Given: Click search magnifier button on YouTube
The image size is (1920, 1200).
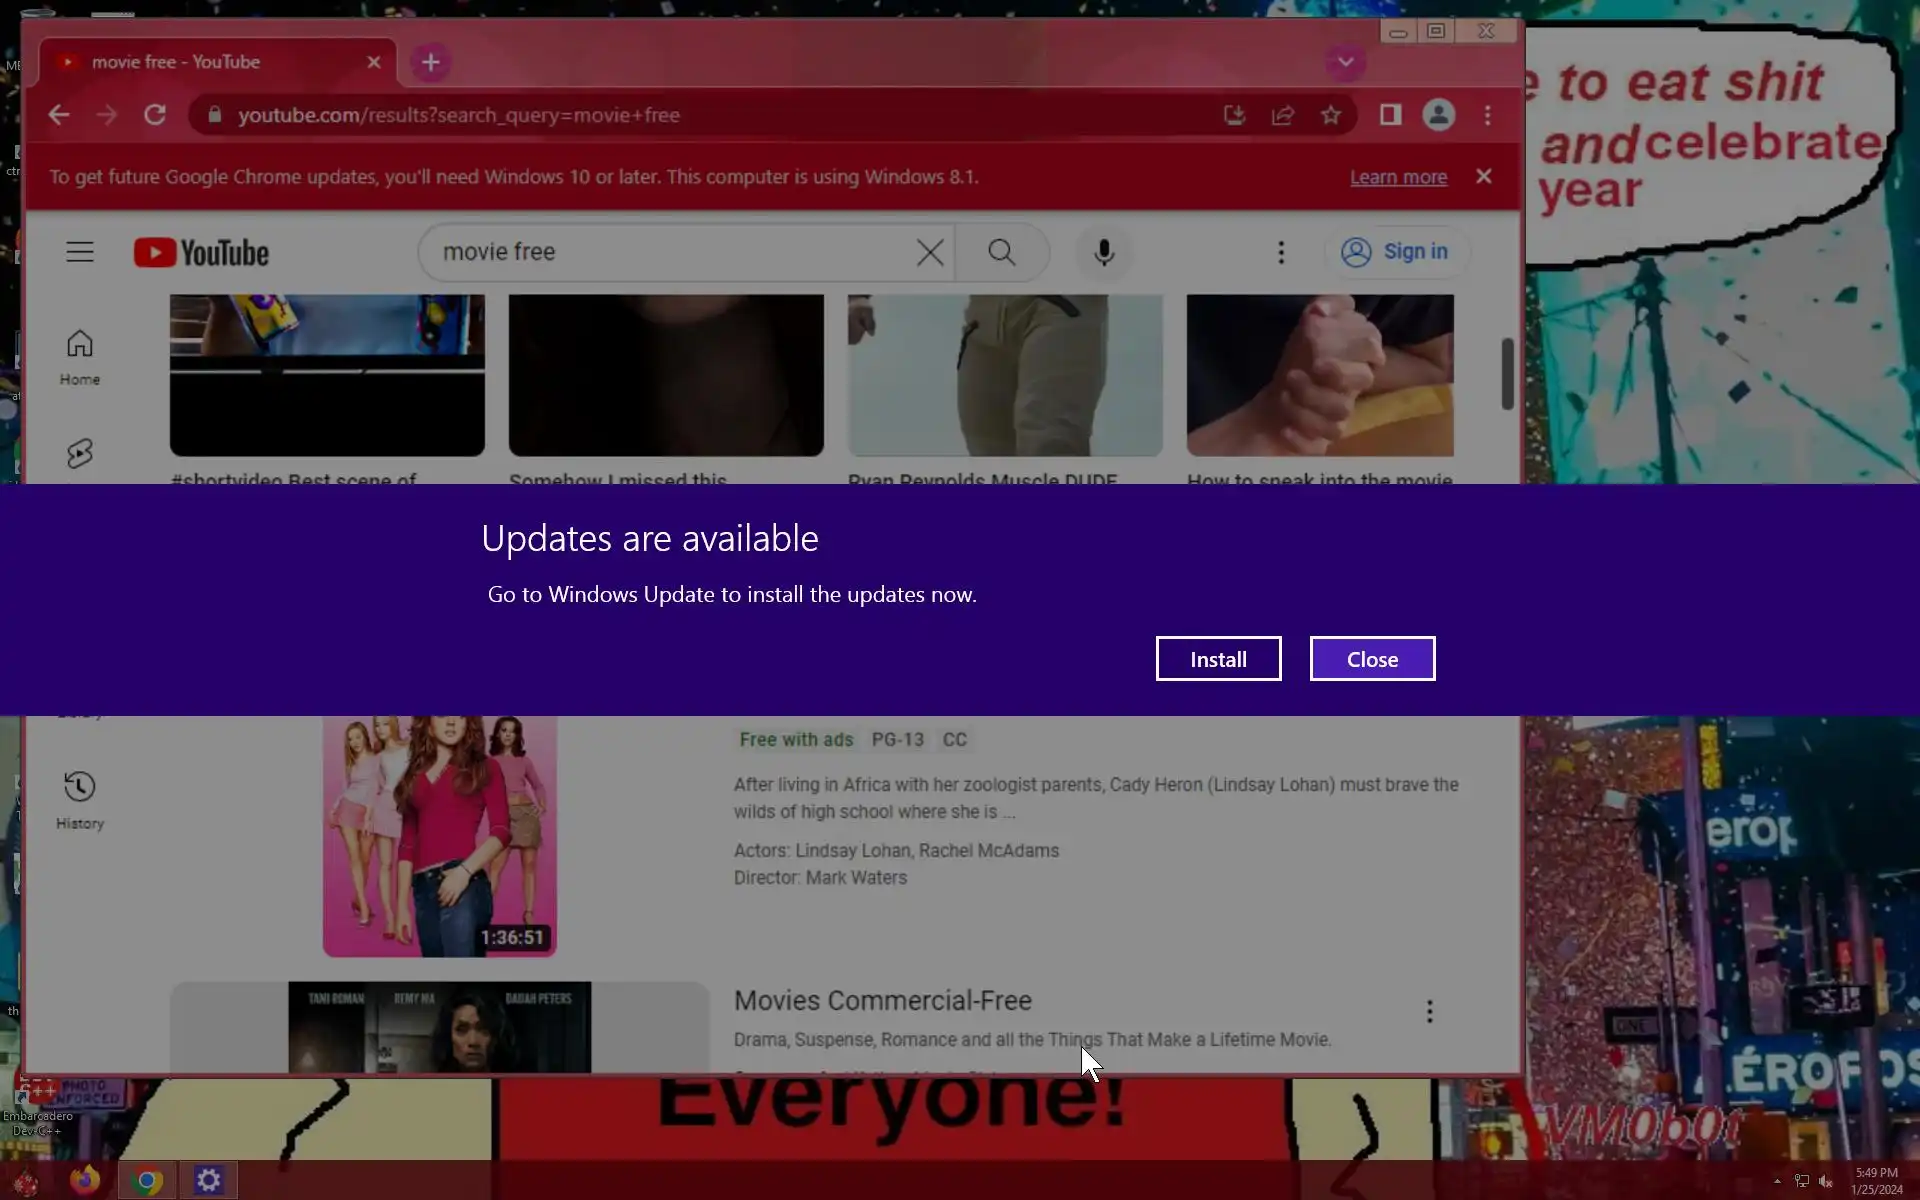Looking at the screenshot, I should (x=1001, y=252).
